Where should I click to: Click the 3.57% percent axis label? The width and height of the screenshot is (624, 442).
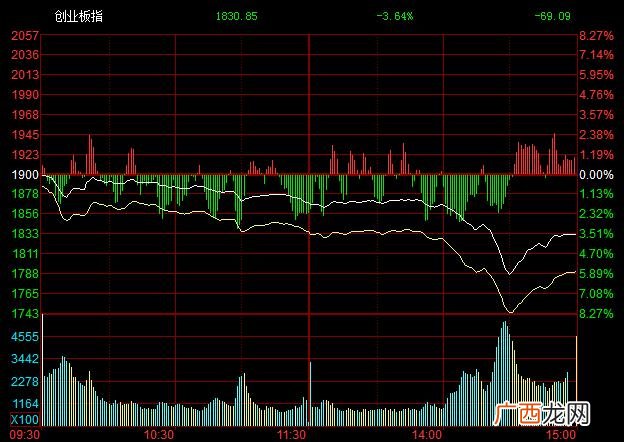coord(596,115)
